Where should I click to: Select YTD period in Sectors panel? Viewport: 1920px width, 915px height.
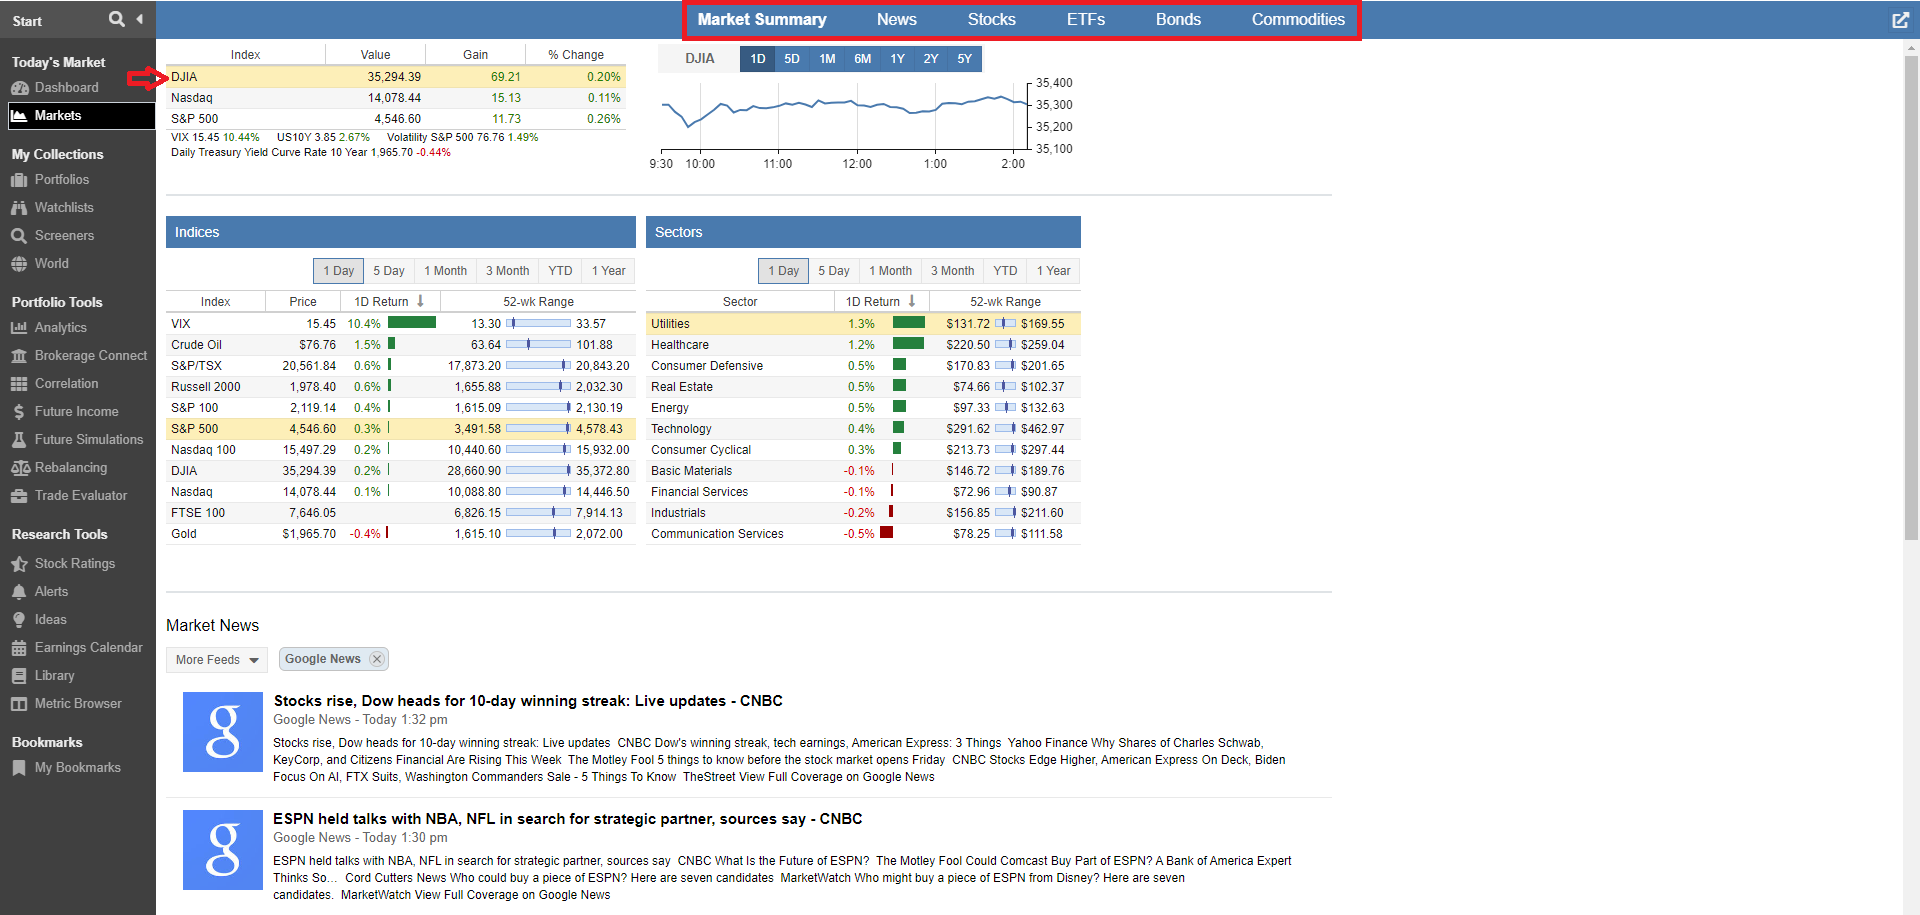pyautogui.click(x=1005, y=271)
